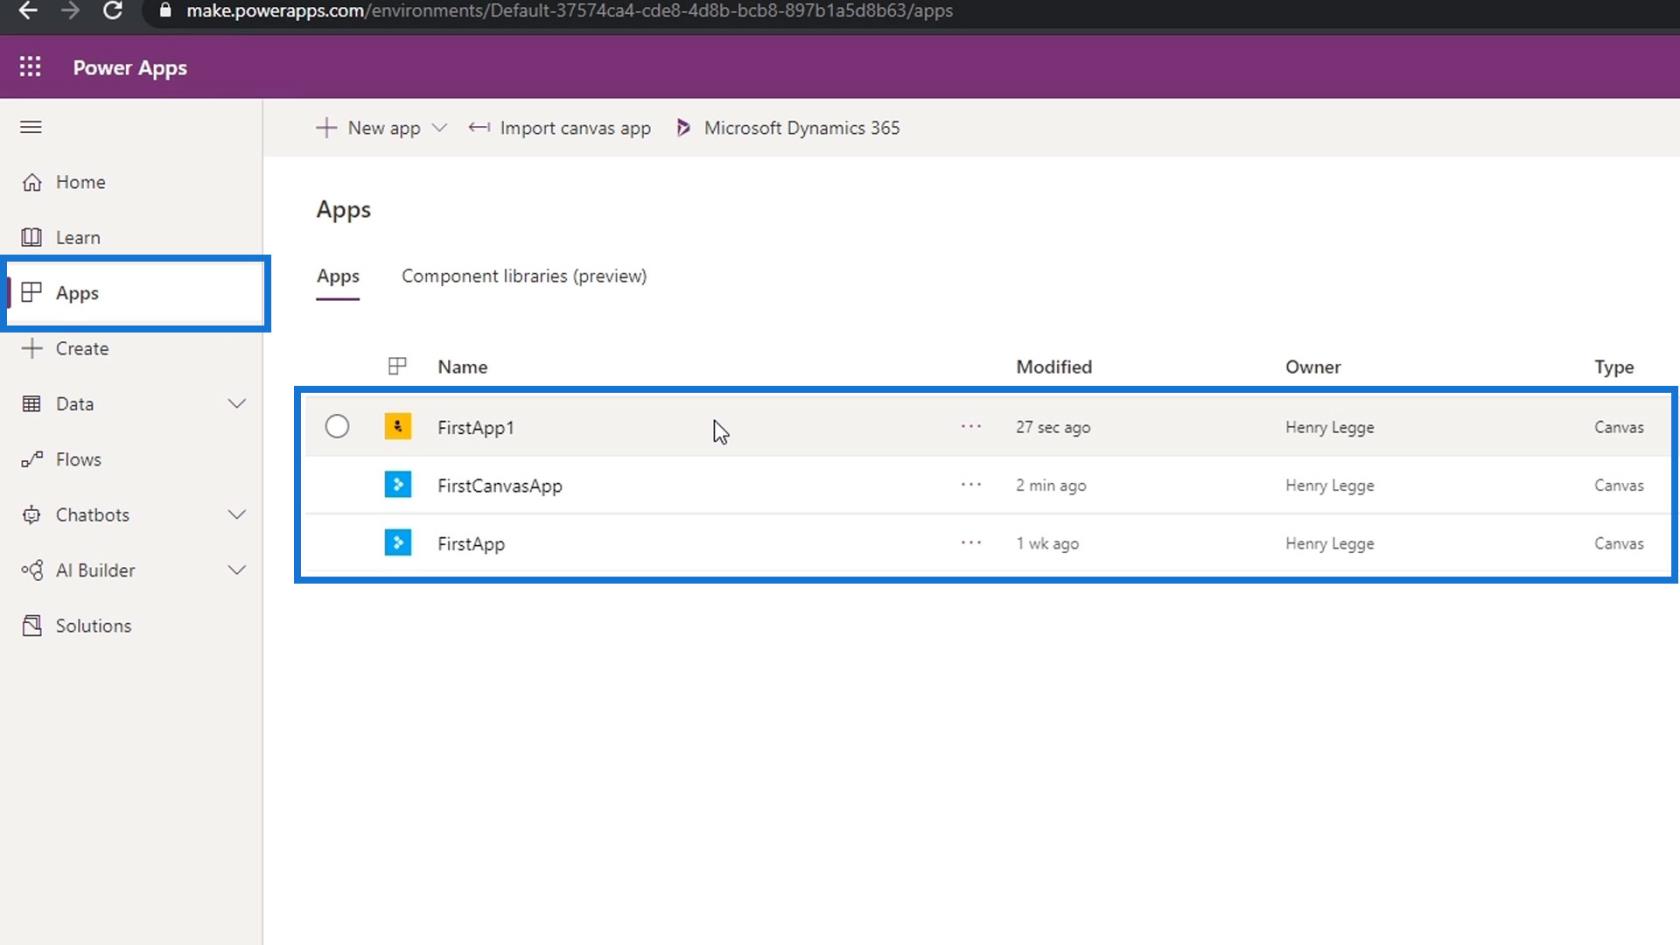
Task: Sort by the Name column header
Action: pyautogui.click(x=463, y=367)
